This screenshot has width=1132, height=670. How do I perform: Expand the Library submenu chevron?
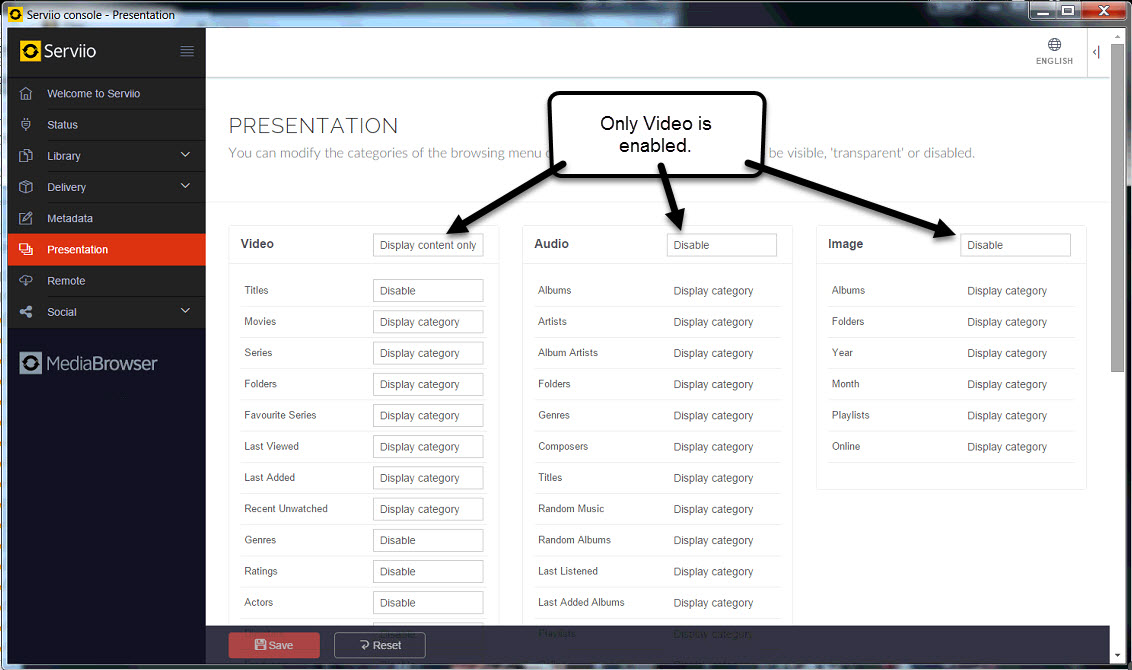185,155
